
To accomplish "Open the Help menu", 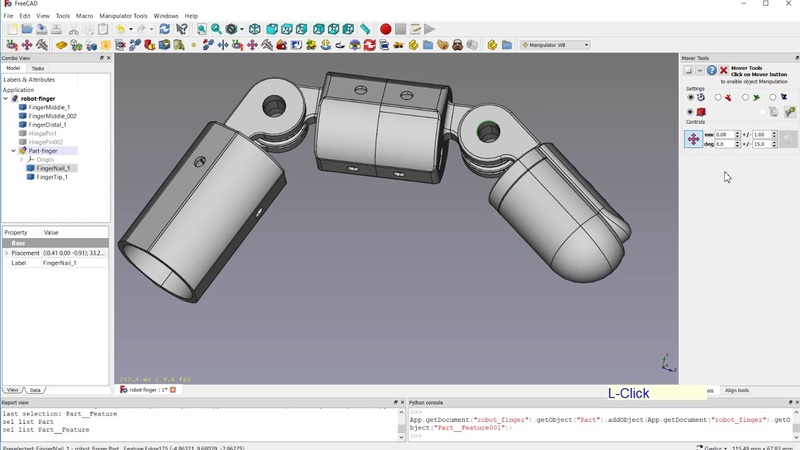I will click(191, 16).
